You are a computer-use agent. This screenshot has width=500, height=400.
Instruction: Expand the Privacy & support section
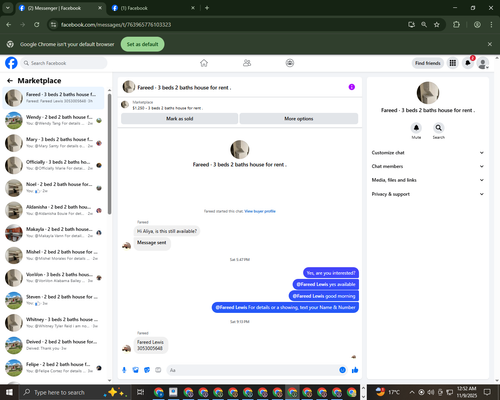pos(428,194)
